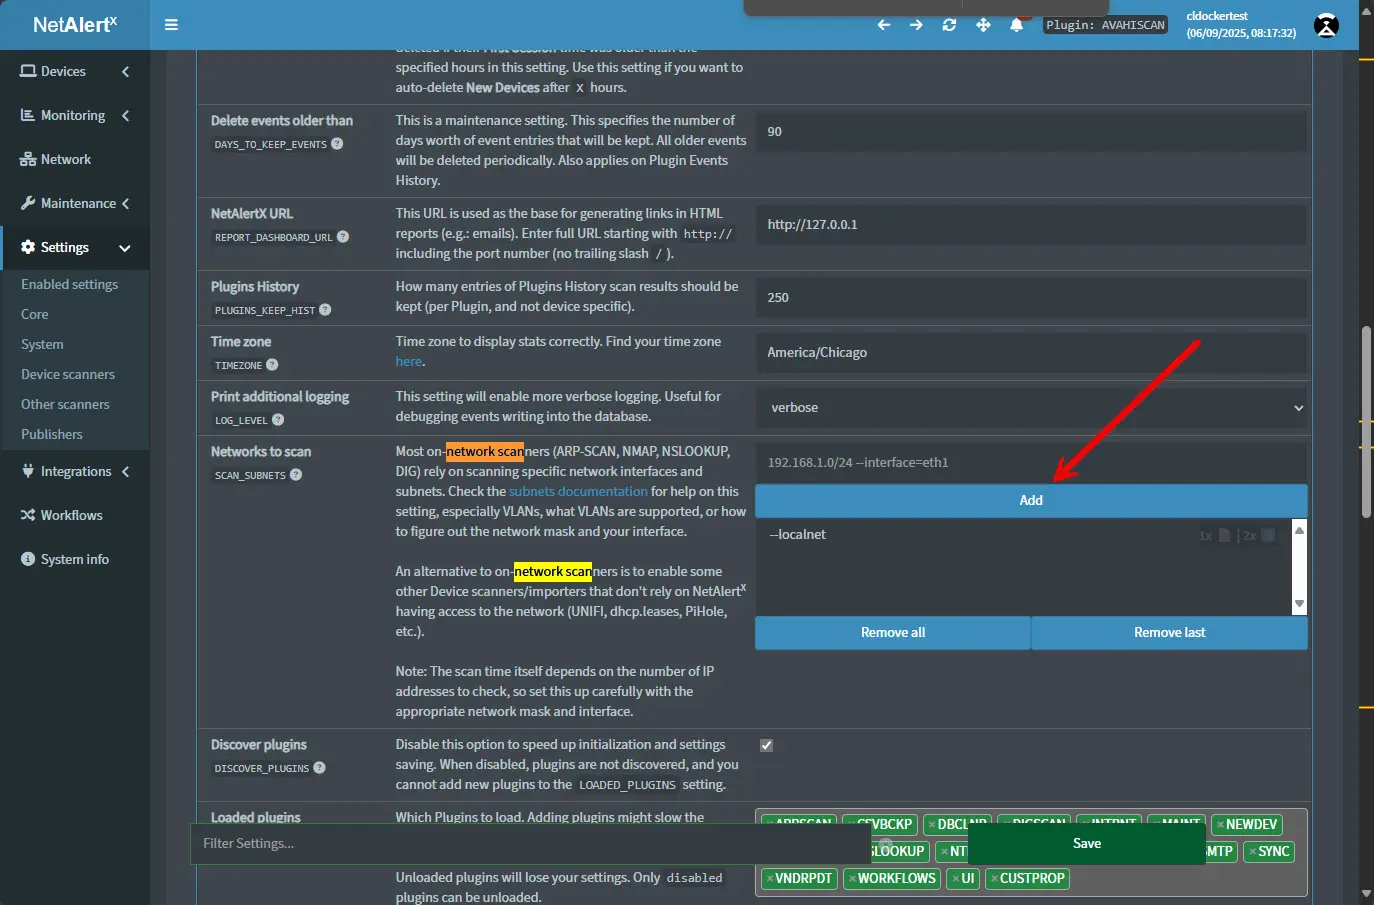Click the Time zone input field
1374x905 pixels.
tap(1031, 353)
